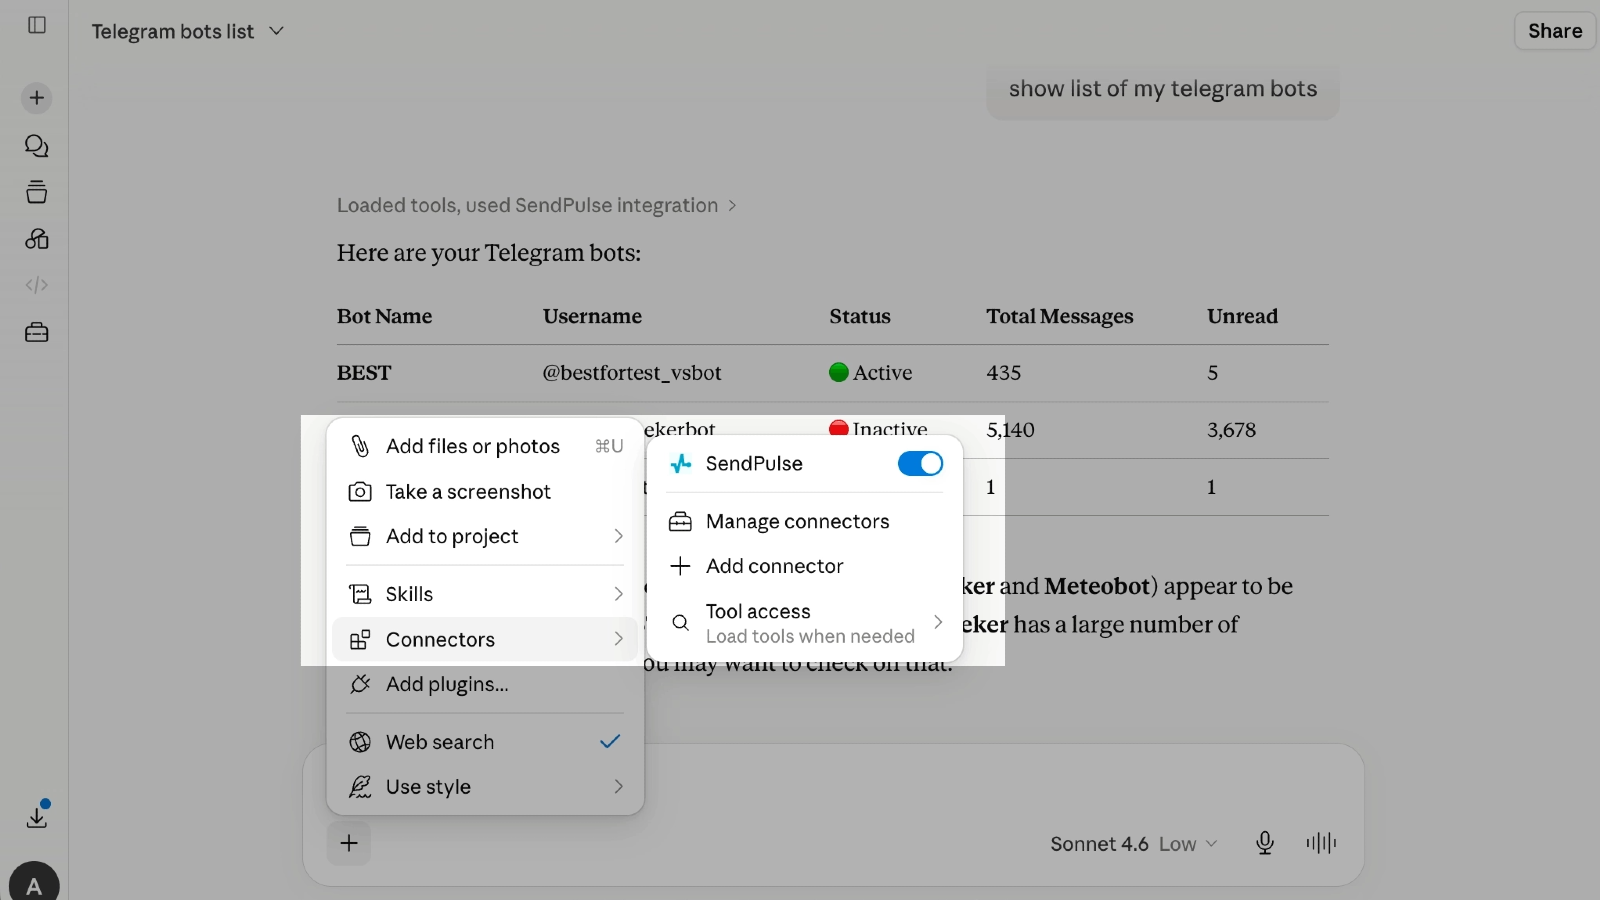This screenshot has height=900, width=1600.
Task: Expand the Connectors submenu chevron
Action: click(618, 639)
